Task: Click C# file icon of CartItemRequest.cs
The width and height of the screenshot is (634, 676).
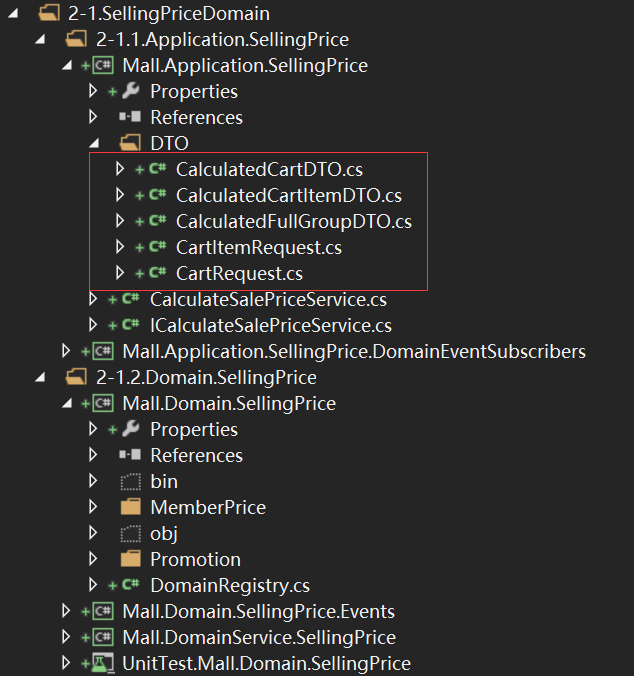Action: point(158,246)
